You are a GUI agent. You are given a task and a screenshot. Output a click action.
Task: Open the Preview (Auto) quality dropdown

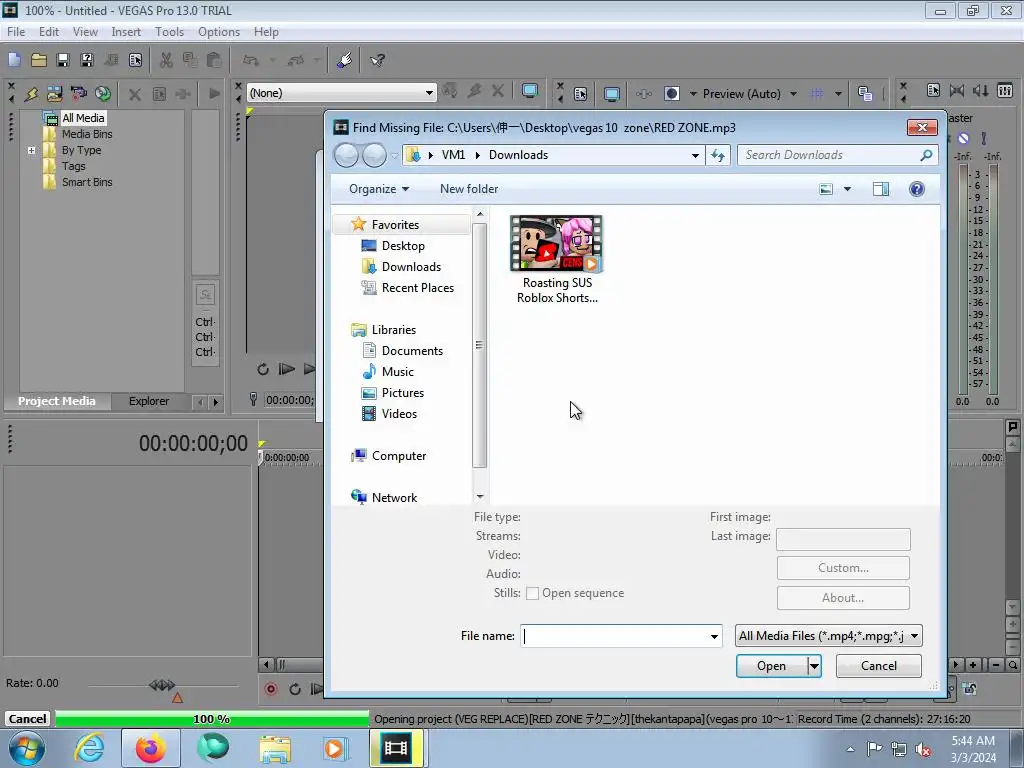793,94
